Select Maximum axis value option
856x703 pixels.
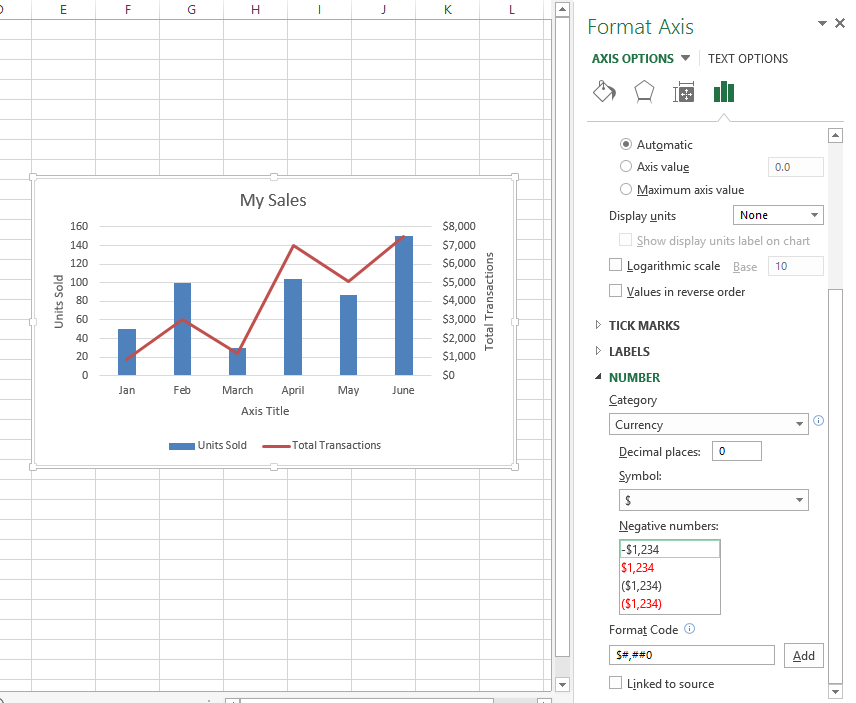point(626,190)
